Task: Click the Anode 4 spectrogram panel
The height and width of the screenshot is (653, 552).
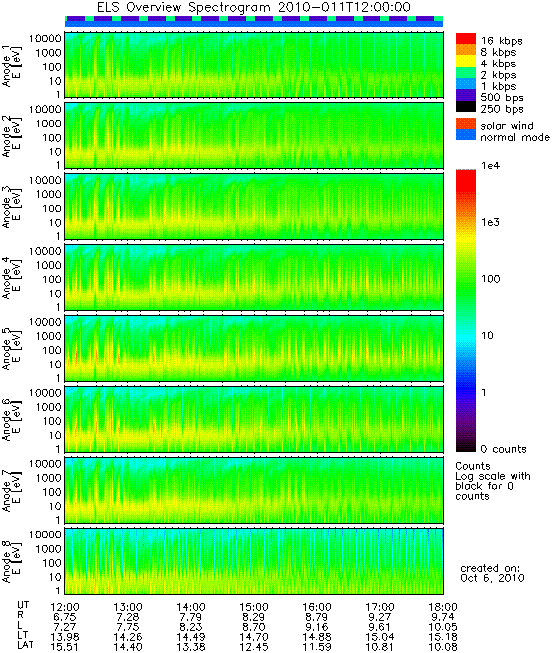Action: (x=254, y=277)
